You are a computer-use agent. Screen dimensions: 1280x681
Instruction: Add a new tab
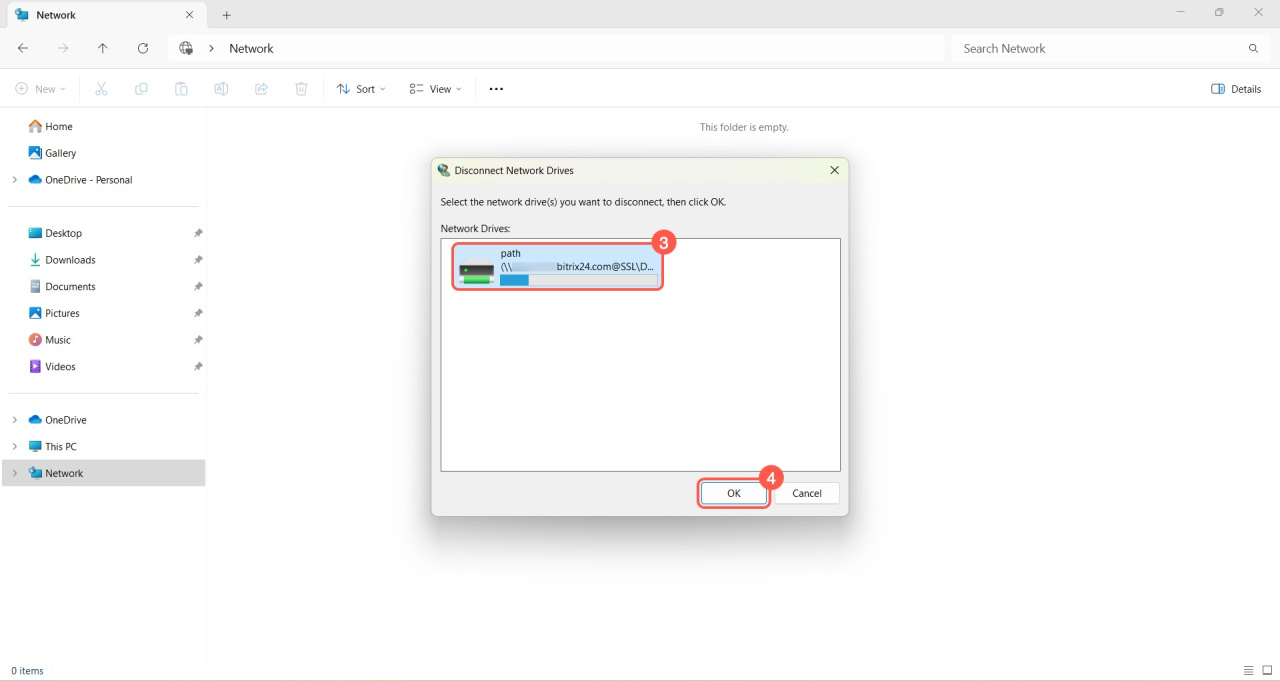coord(227,15)
